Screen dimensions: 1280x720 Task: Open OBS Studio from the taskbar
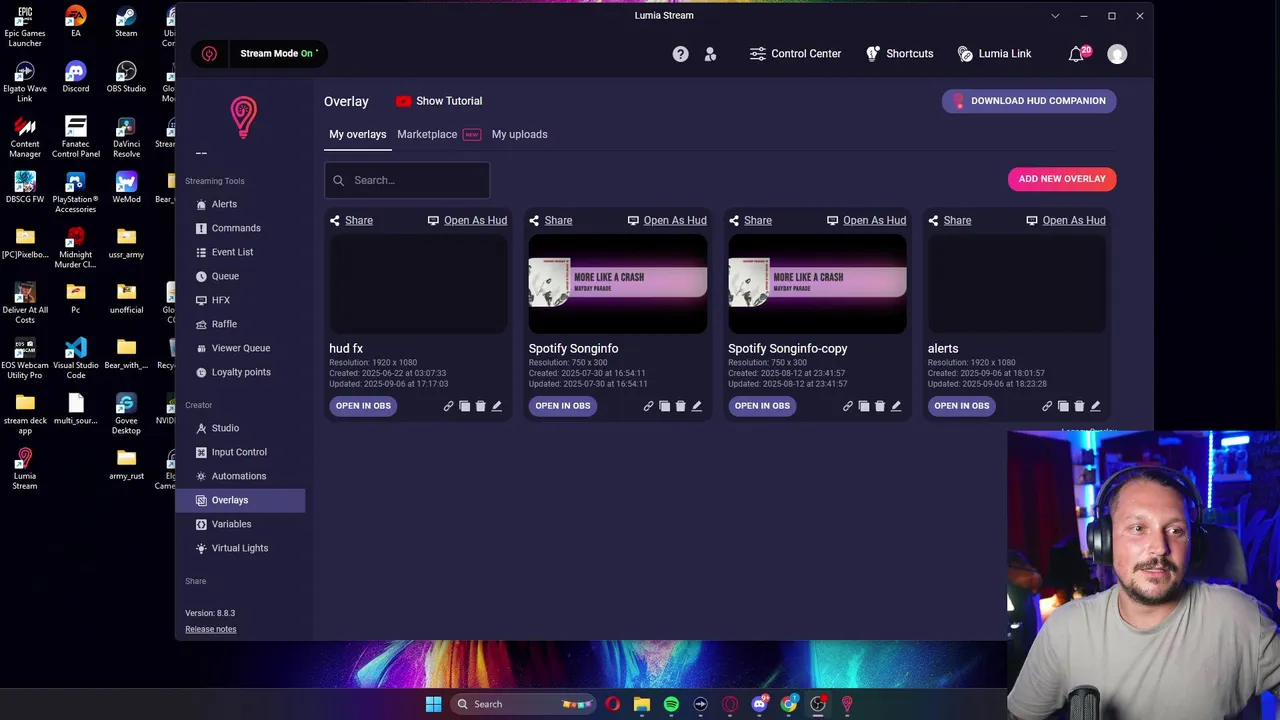tap(818, 704)
